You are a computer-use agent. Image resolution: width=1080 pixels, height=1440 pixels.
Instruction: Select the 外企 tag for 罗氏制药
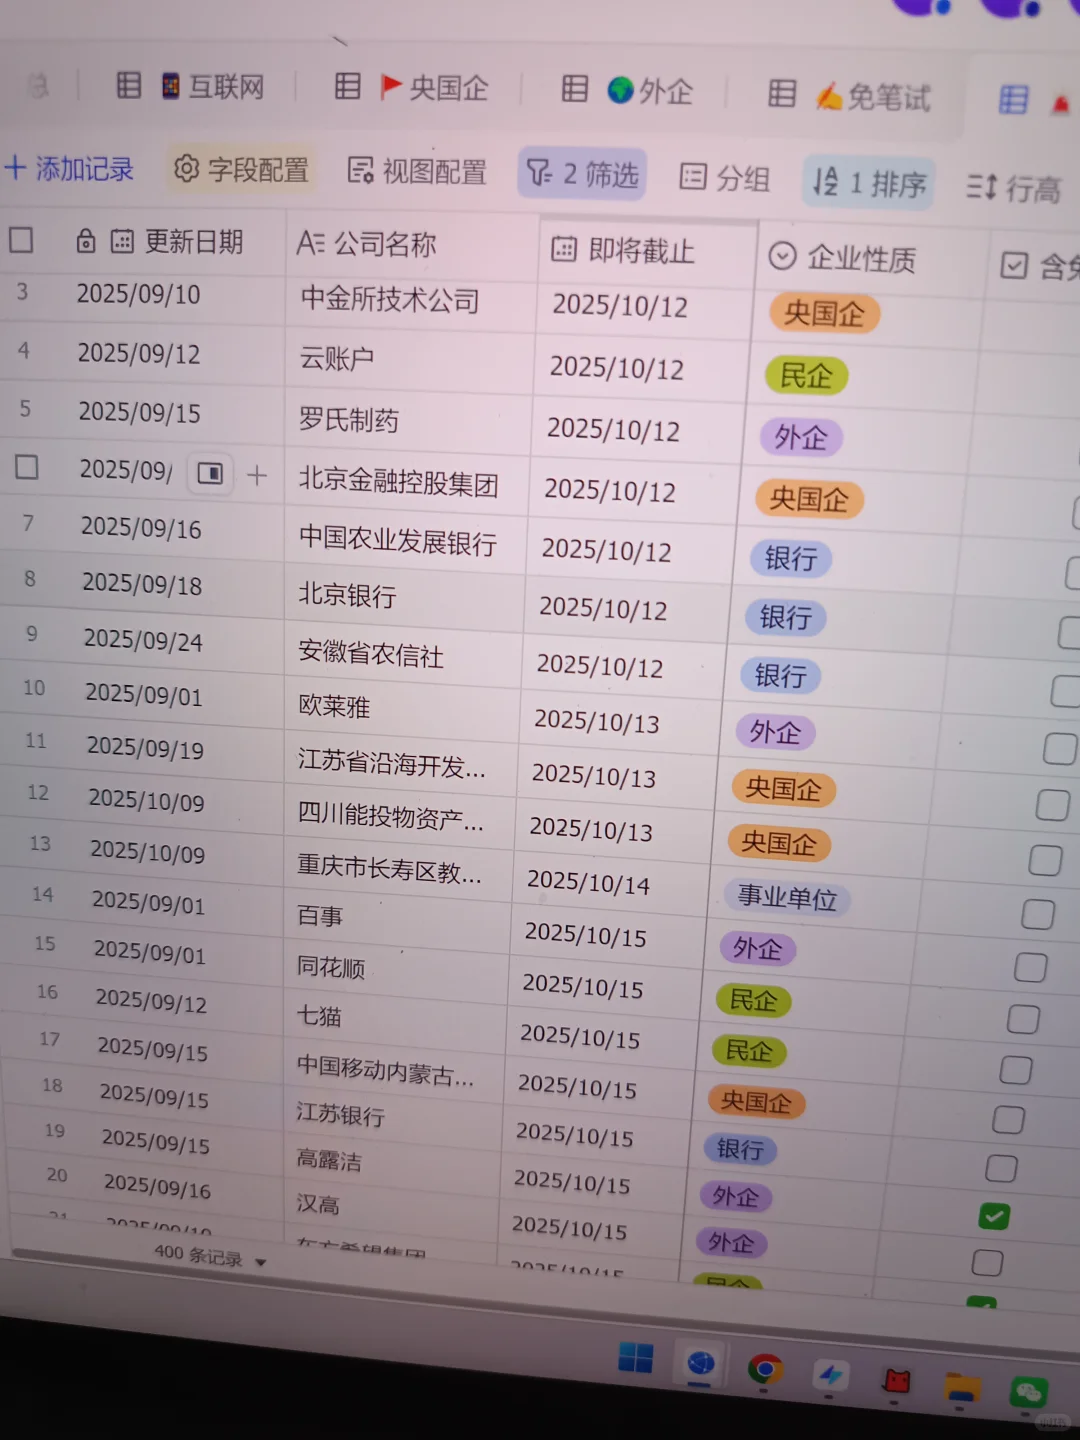pos(801,437)
